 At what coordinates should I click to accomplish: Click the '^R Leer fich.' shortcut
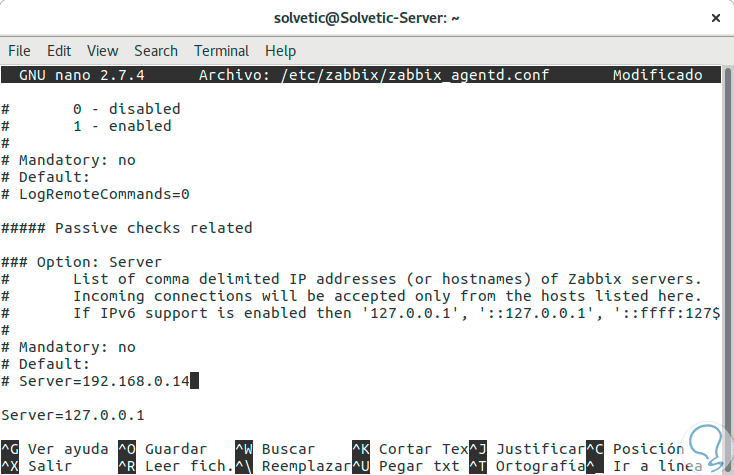[x=176, y=466]
